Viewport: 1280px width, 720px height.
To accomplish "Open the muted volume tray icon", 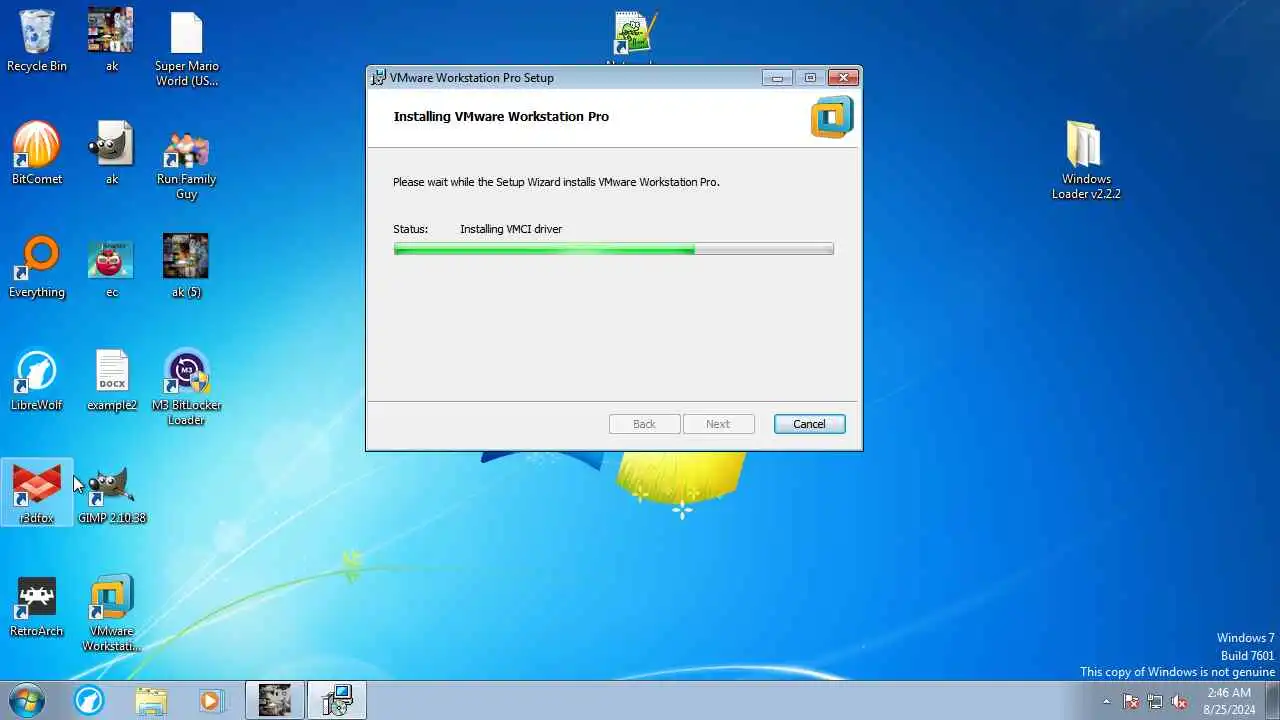I will pyautogui.click(x=1179, y=701).
